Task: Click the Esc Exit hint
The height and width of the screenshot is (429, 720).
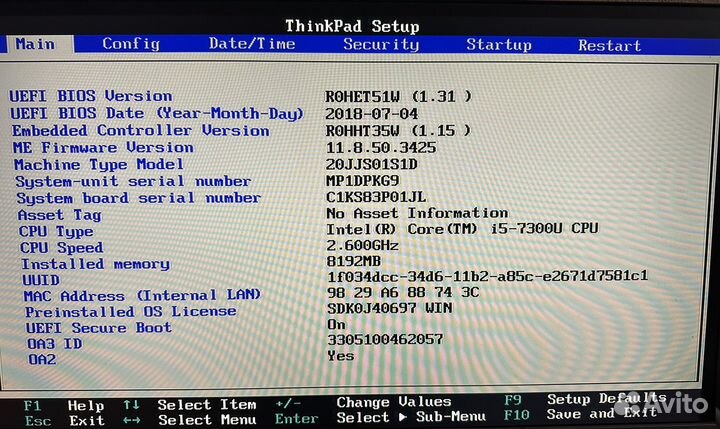Action: 65,421
